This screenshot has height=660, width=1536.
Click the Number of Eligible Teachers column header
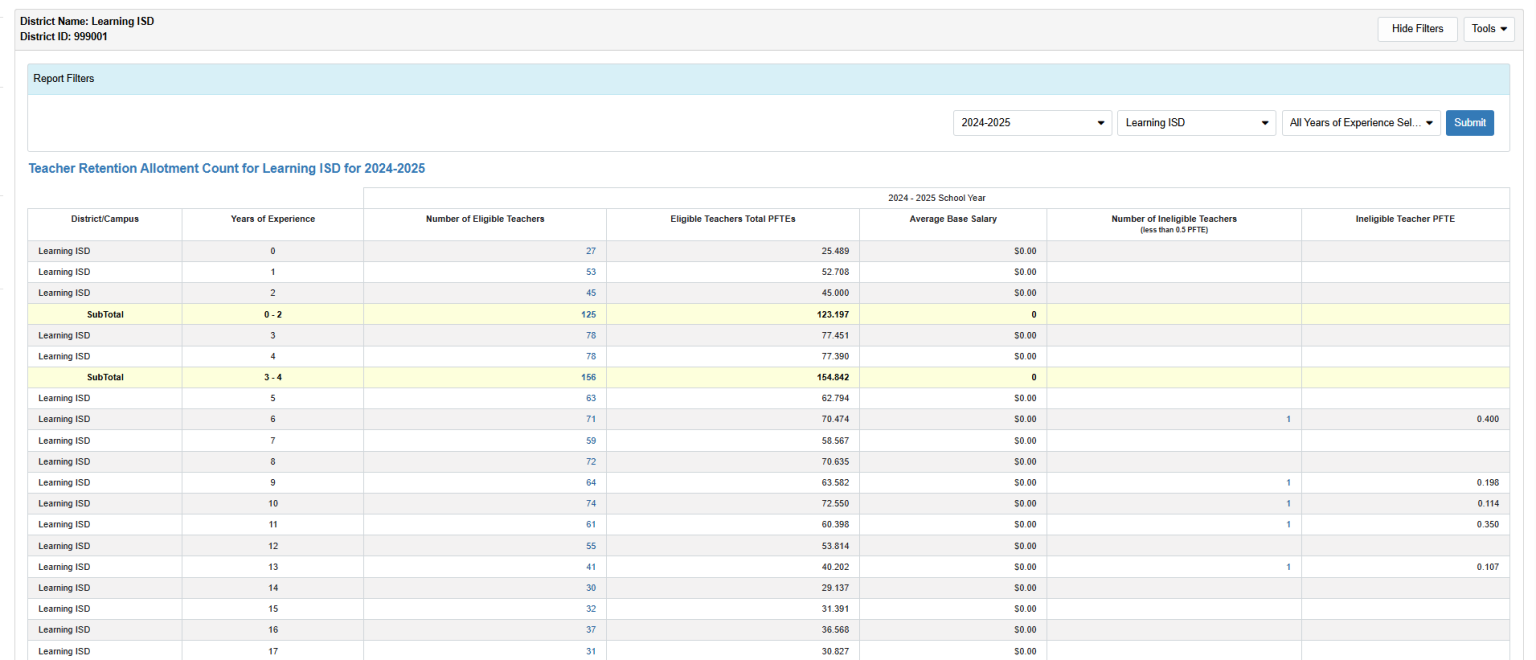tap(485, 219)
